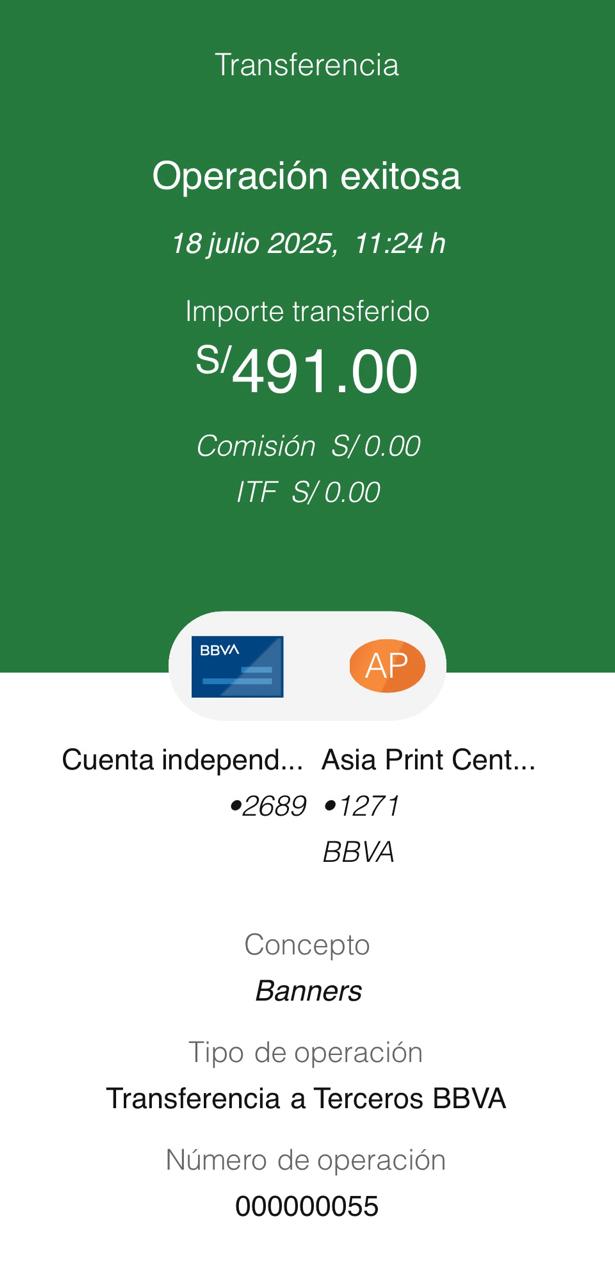Click the Banners concept text
The width and height of the screenshot is (615, 1280).
(x=307, y=991)
